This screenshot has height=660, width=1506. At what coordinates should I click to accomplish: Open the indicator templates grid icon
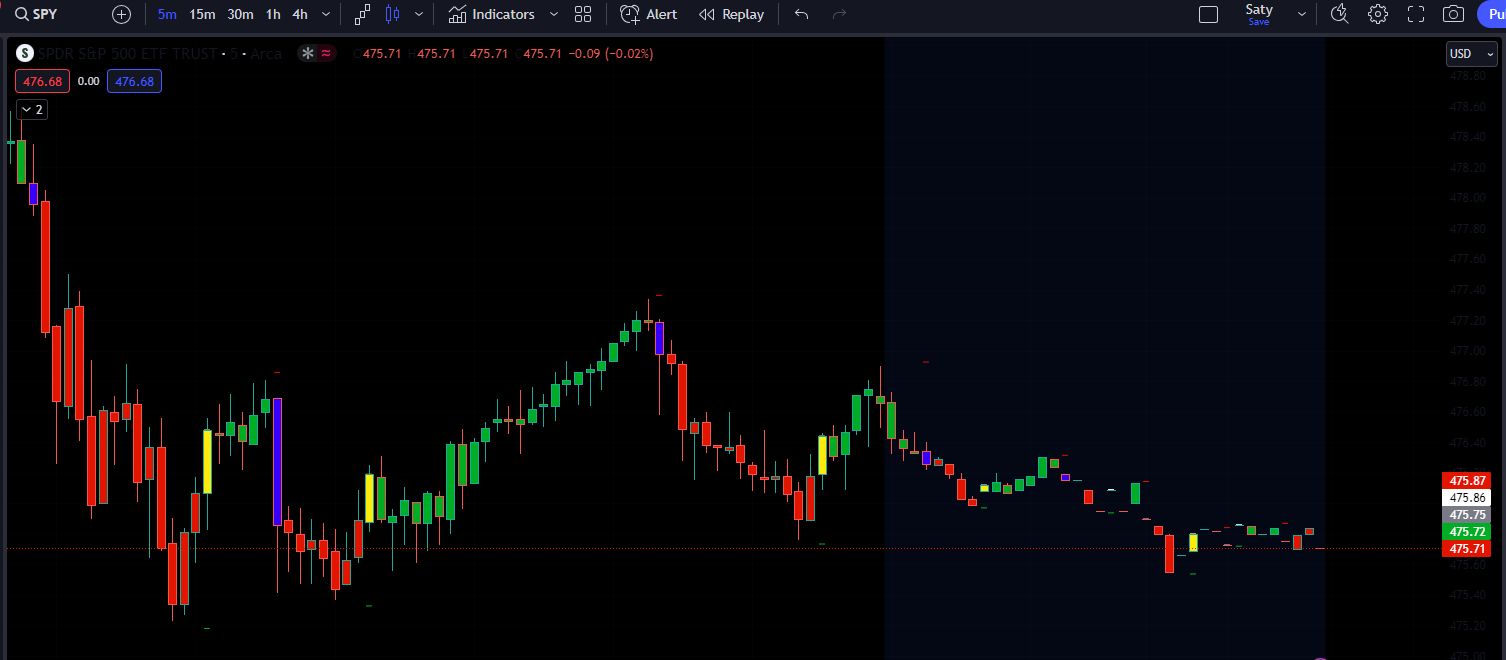583,14
